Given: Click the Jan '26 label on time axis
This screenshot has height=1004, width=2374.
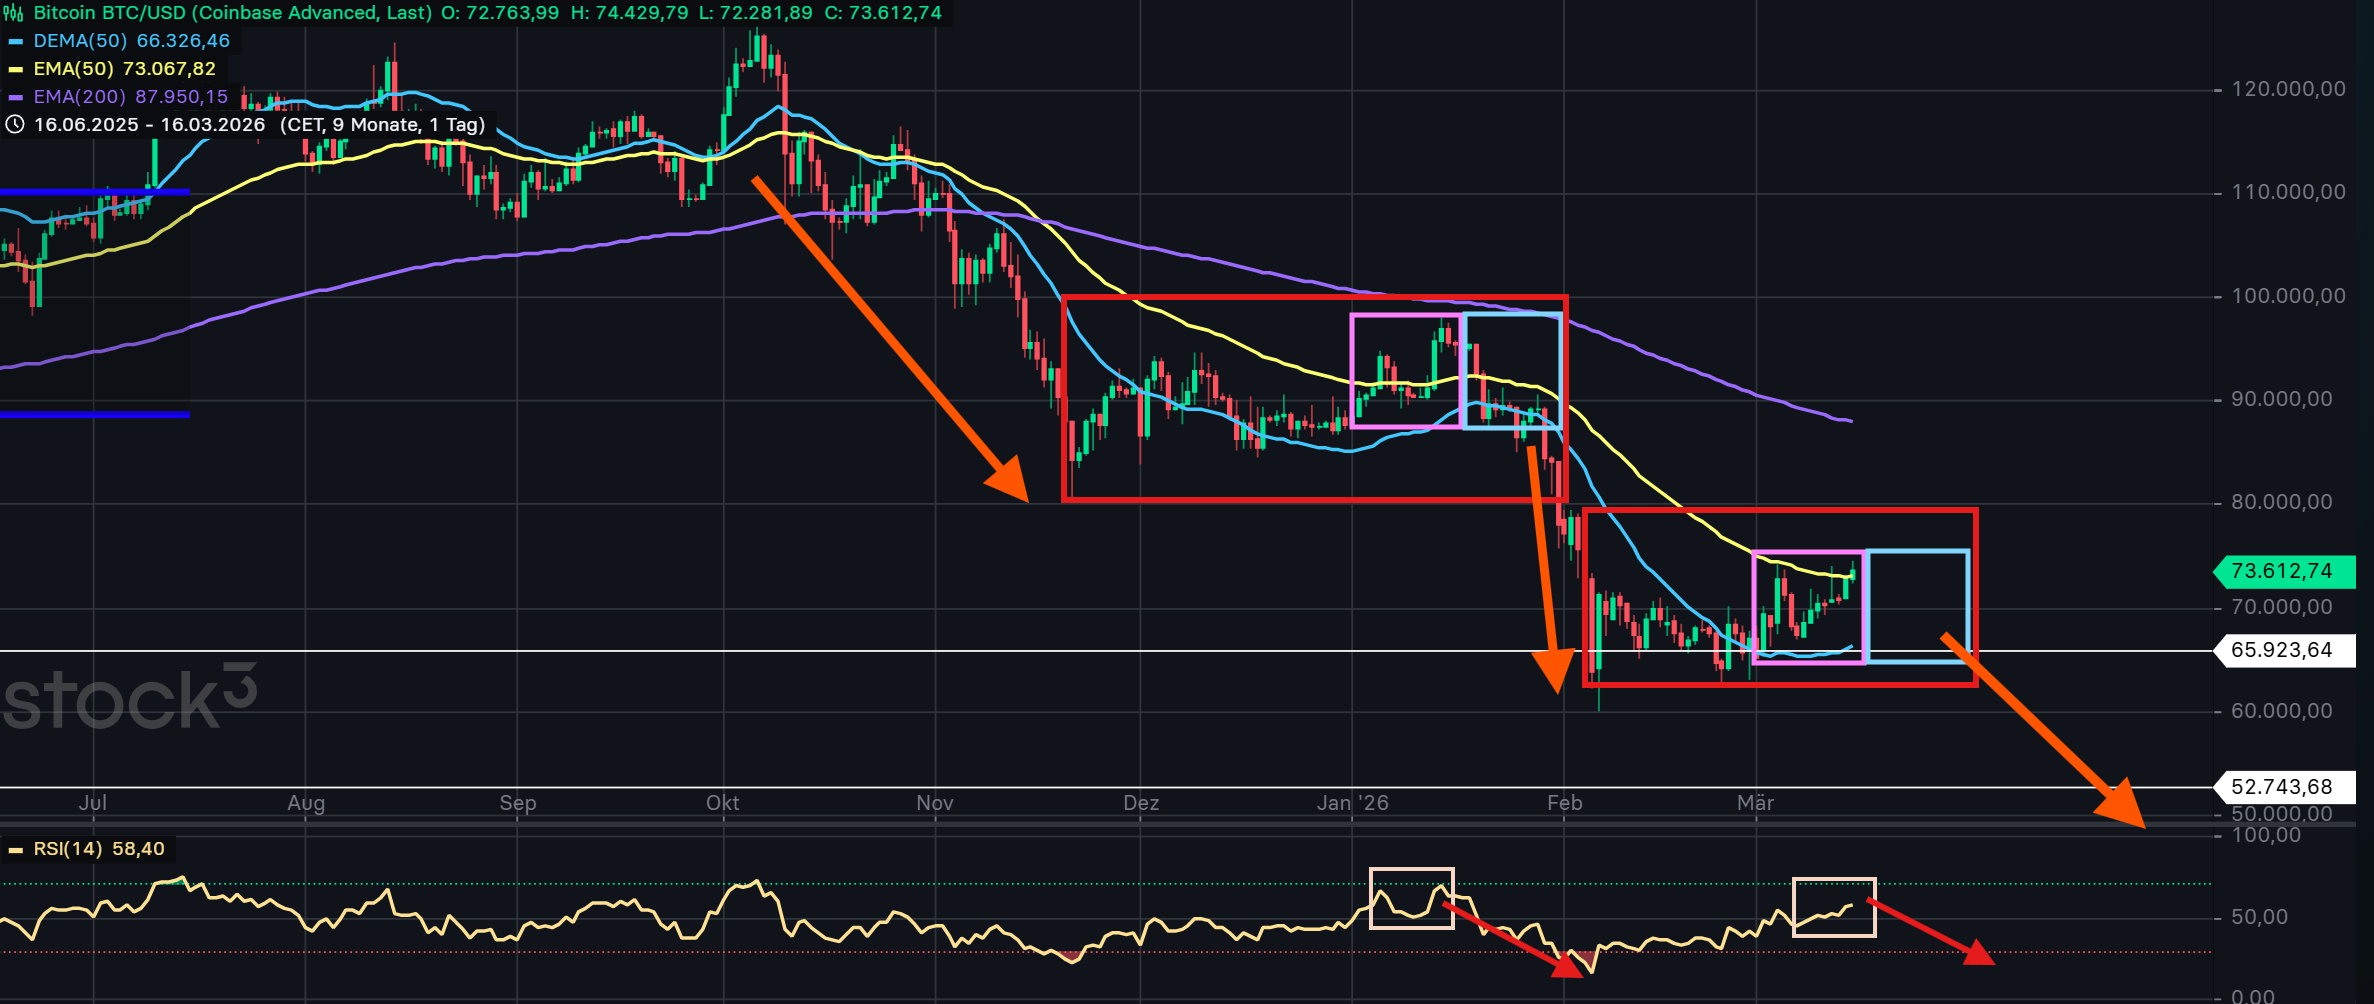Looking at the screenshot, I should (1352, 803).
